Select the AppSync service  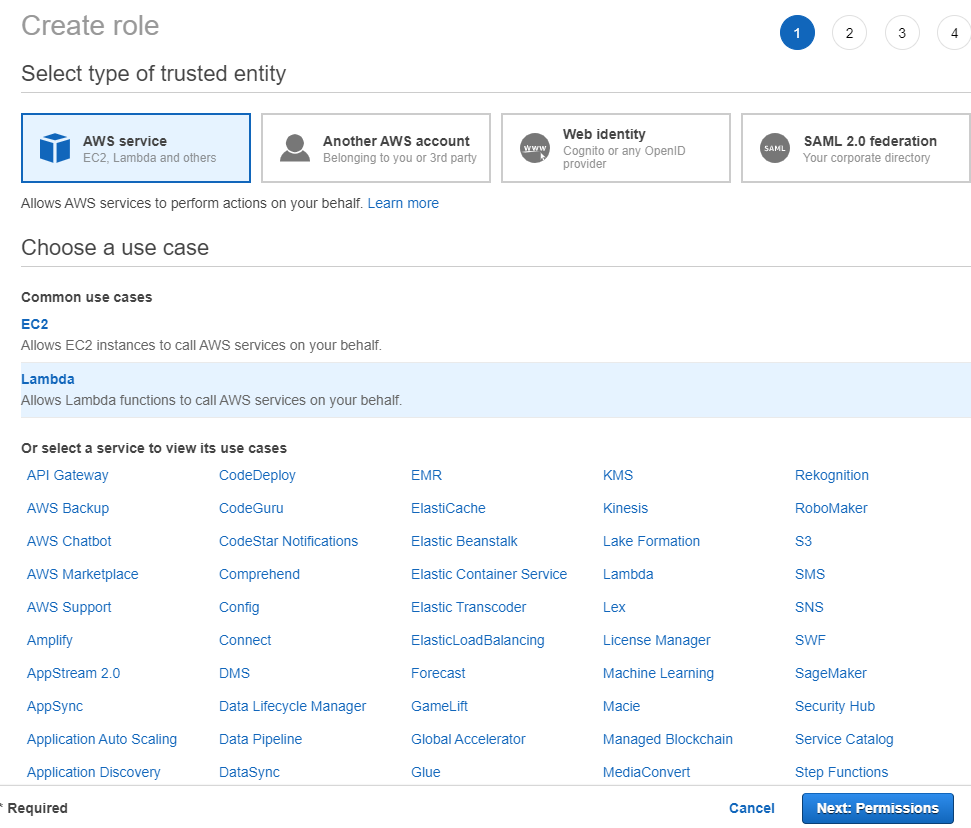click(x=55, y=706)
